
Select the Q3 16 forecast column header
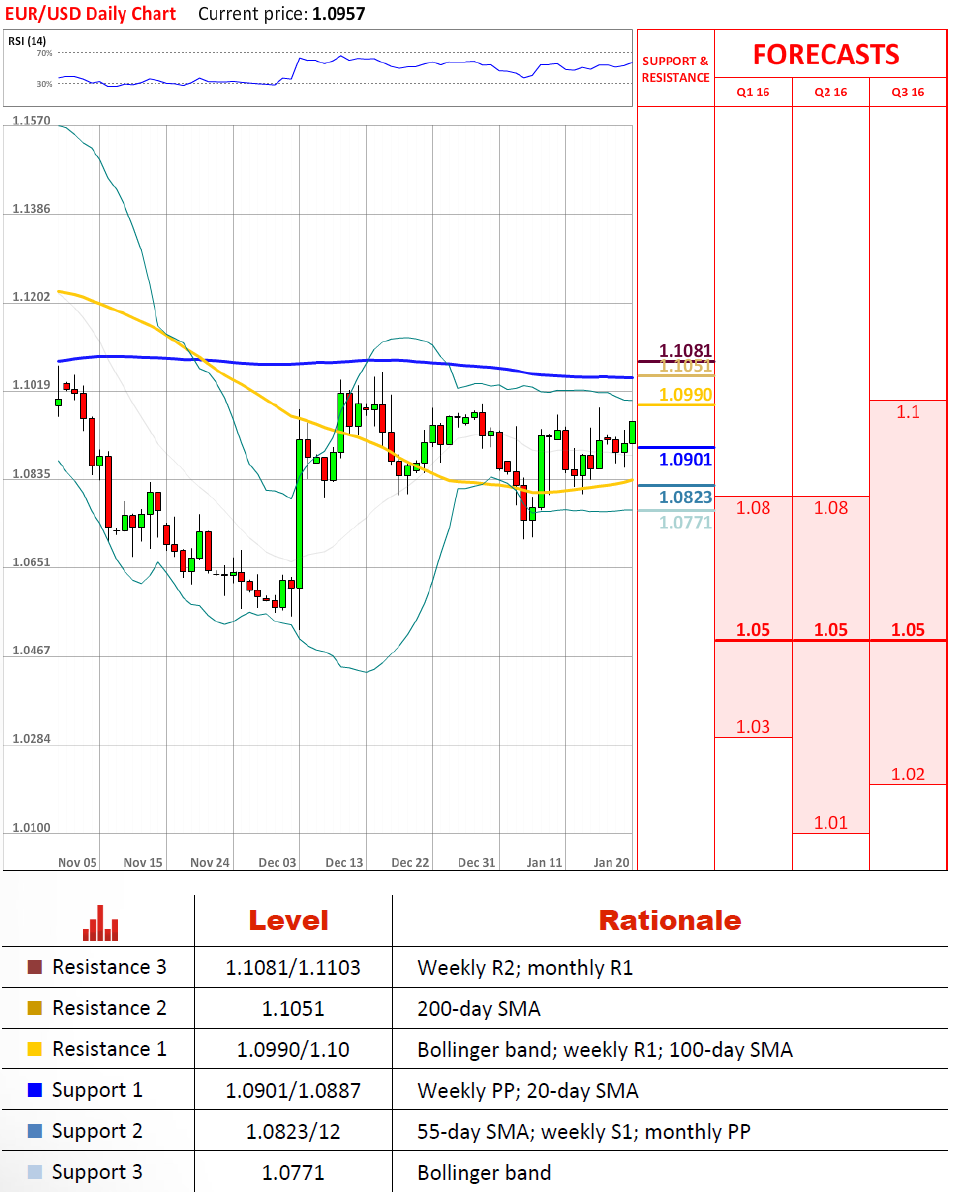coord(908,92)
